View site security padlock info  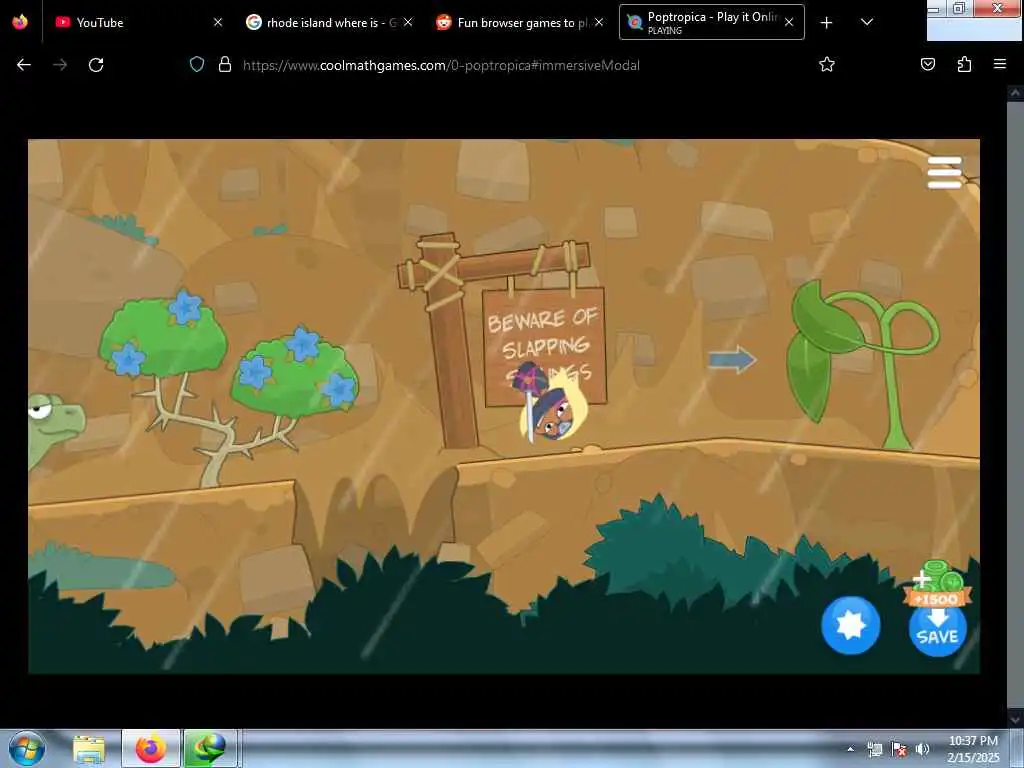225,65
